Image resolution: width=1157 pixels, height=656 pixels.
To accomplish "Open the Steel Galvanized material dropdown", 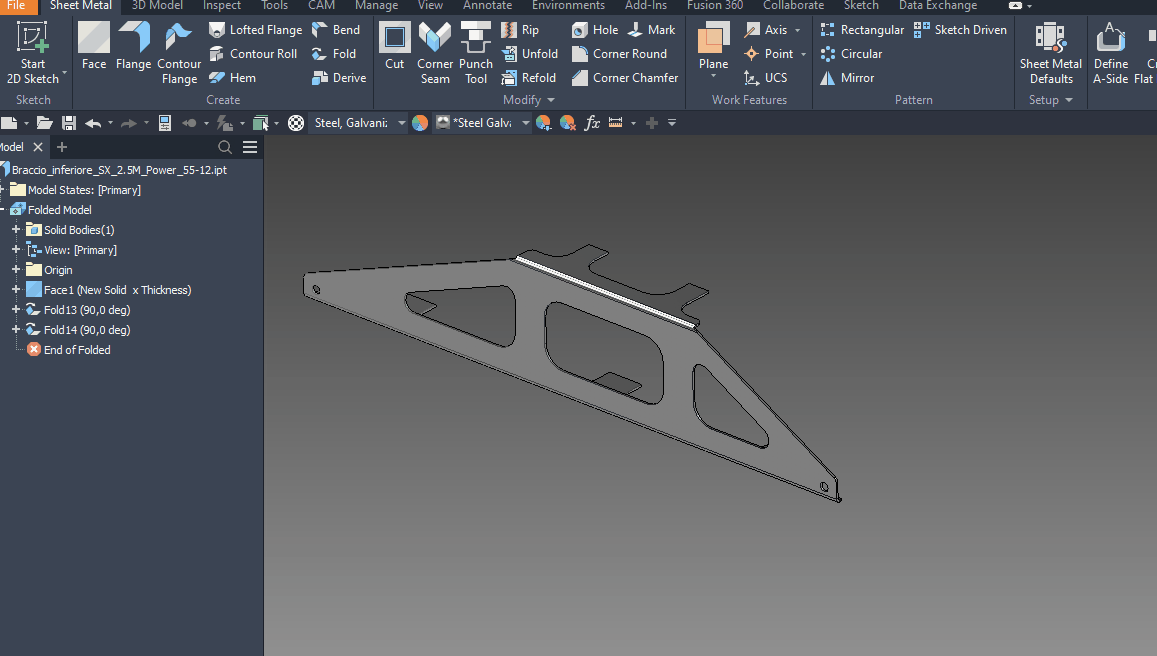I will (400, 122).
